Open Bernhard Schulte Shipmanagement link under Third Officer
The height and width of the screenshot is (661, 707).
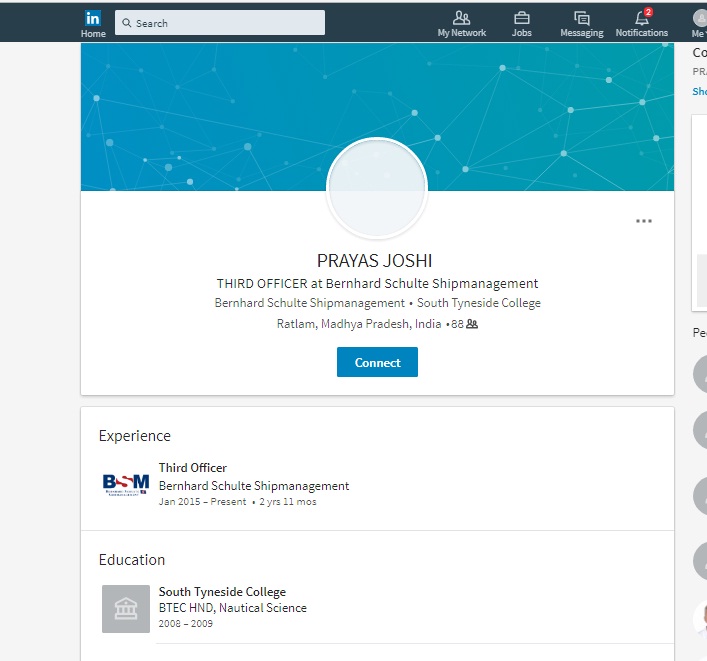pyautogui.click(x=254, y=486)
